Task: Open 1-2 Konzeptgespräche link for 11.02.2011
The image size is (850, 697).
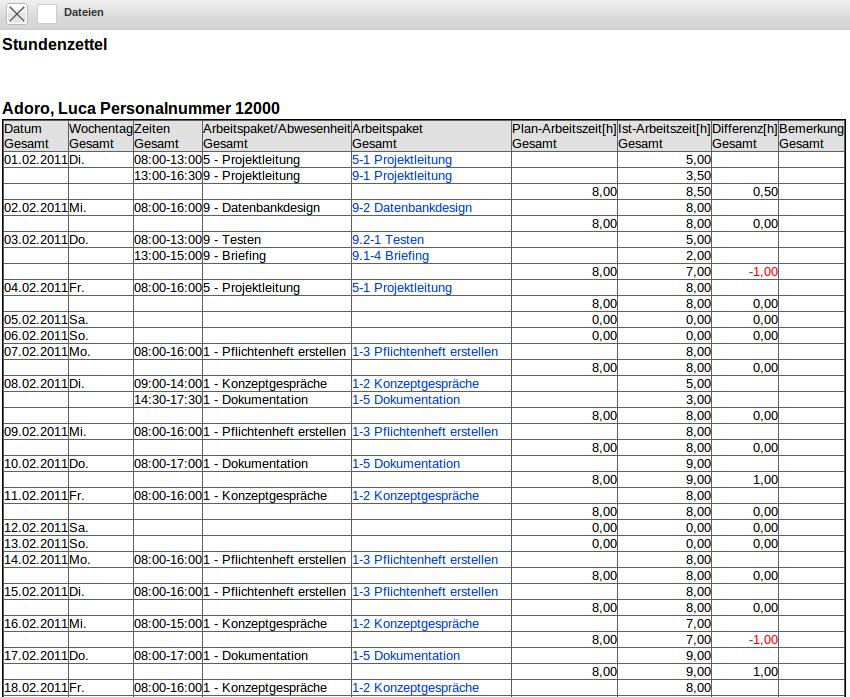Action: click(x=415, y=496)
